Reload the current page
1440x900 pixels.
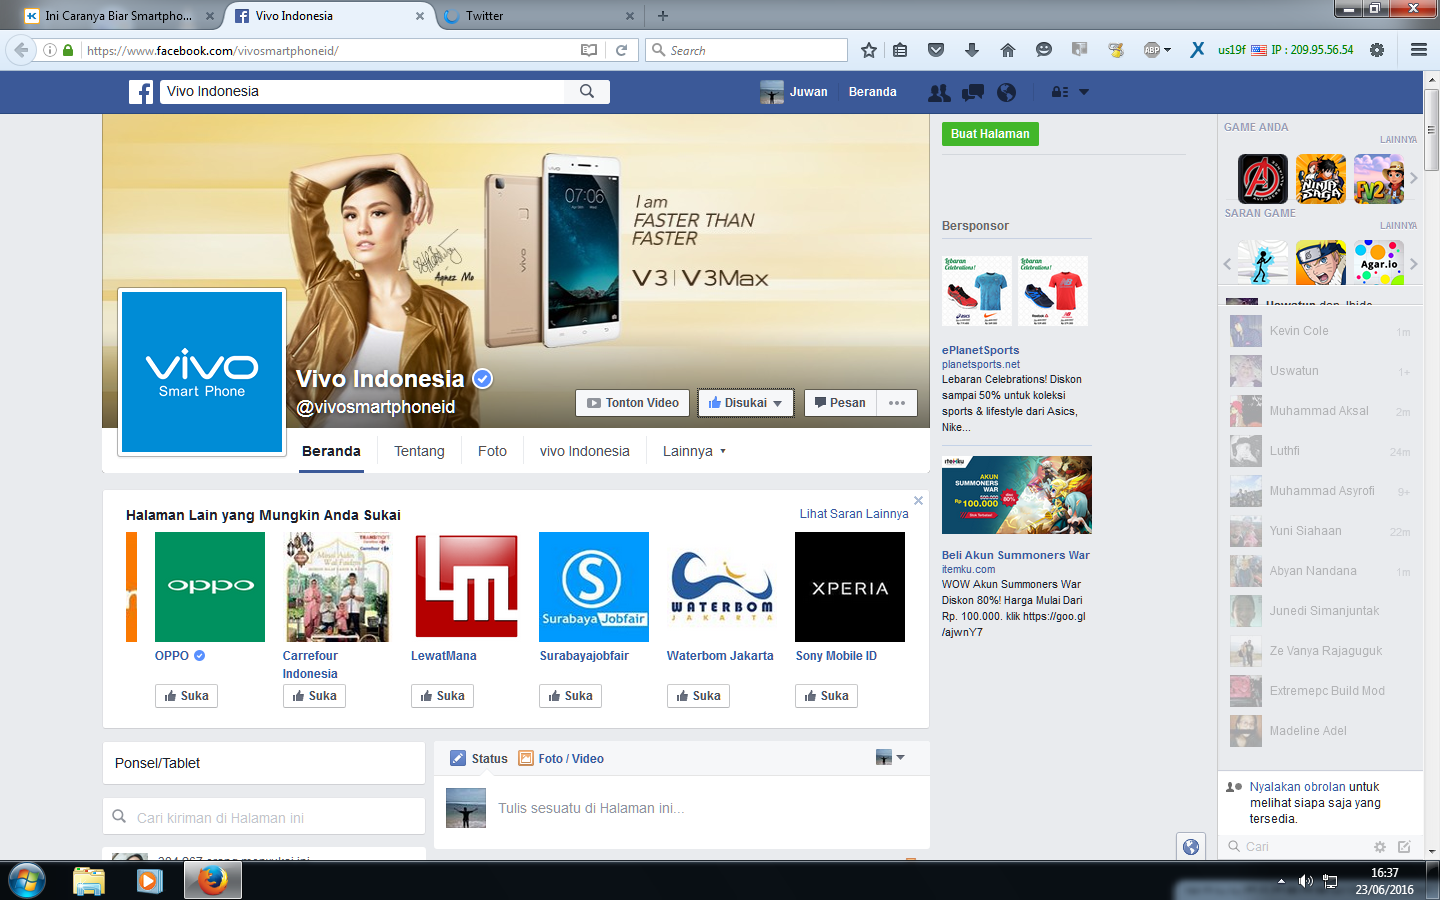coord(621,50)
